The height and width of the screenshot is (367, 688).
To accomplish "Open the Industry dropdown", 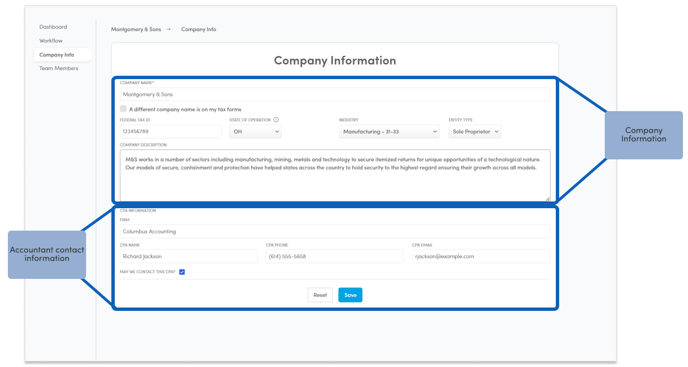I will (x=389, y=131).
